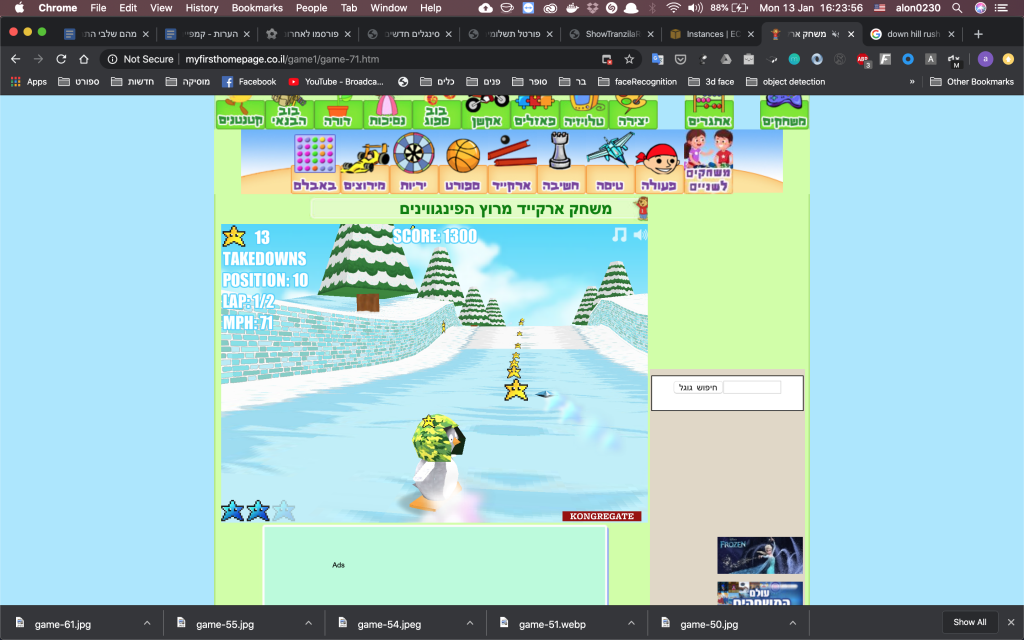Open the Pocket extension
This screenshot has width=1024, height=640.
680,59
